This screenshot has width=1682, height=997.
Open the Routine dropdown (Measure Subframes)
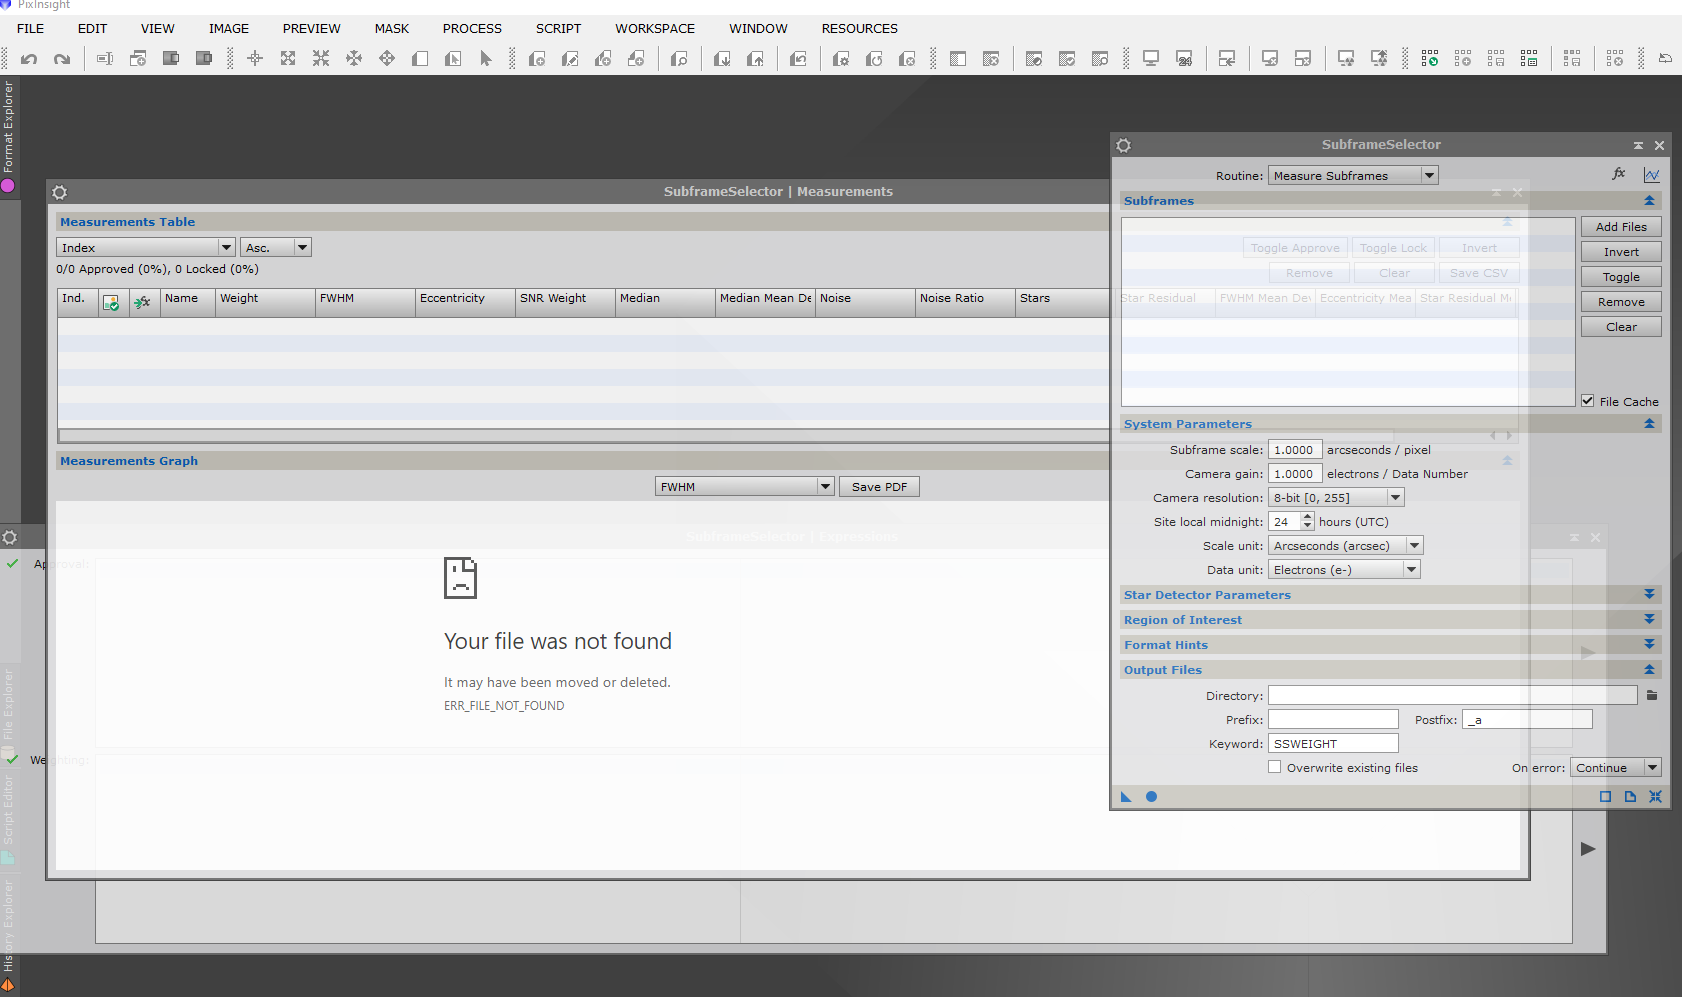point(1353,175)
